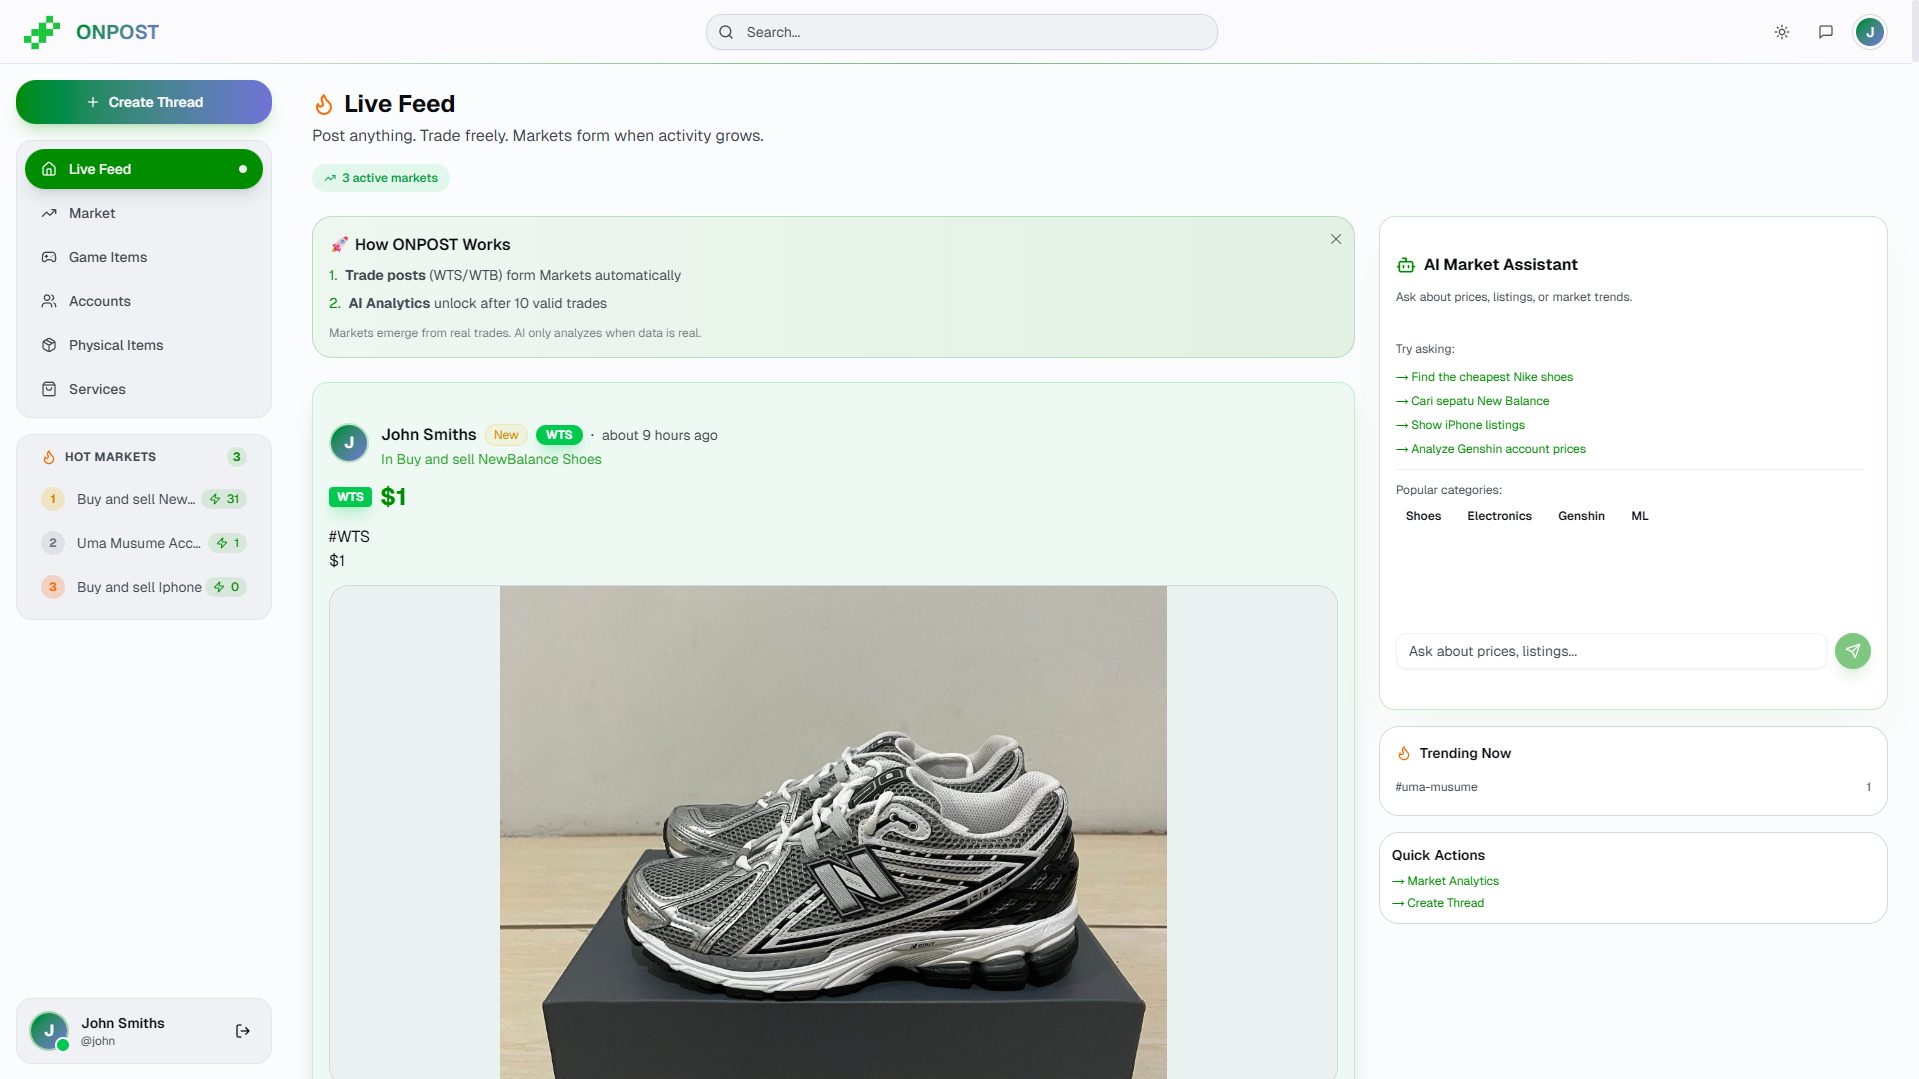Click the Trending Now flame icon
The image size is (1919, 1079).
click(x=1404, y=754)
